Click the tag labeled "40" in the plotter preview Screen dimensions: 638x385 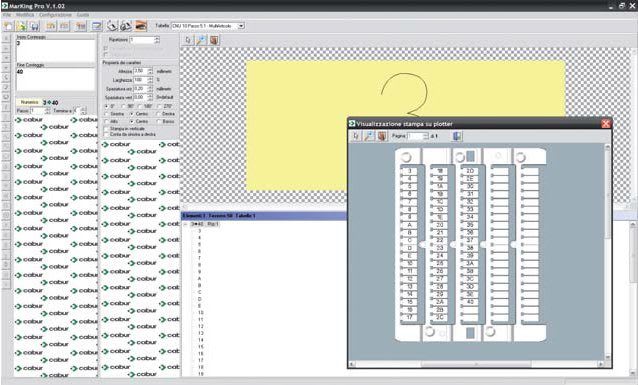(470, 302)
